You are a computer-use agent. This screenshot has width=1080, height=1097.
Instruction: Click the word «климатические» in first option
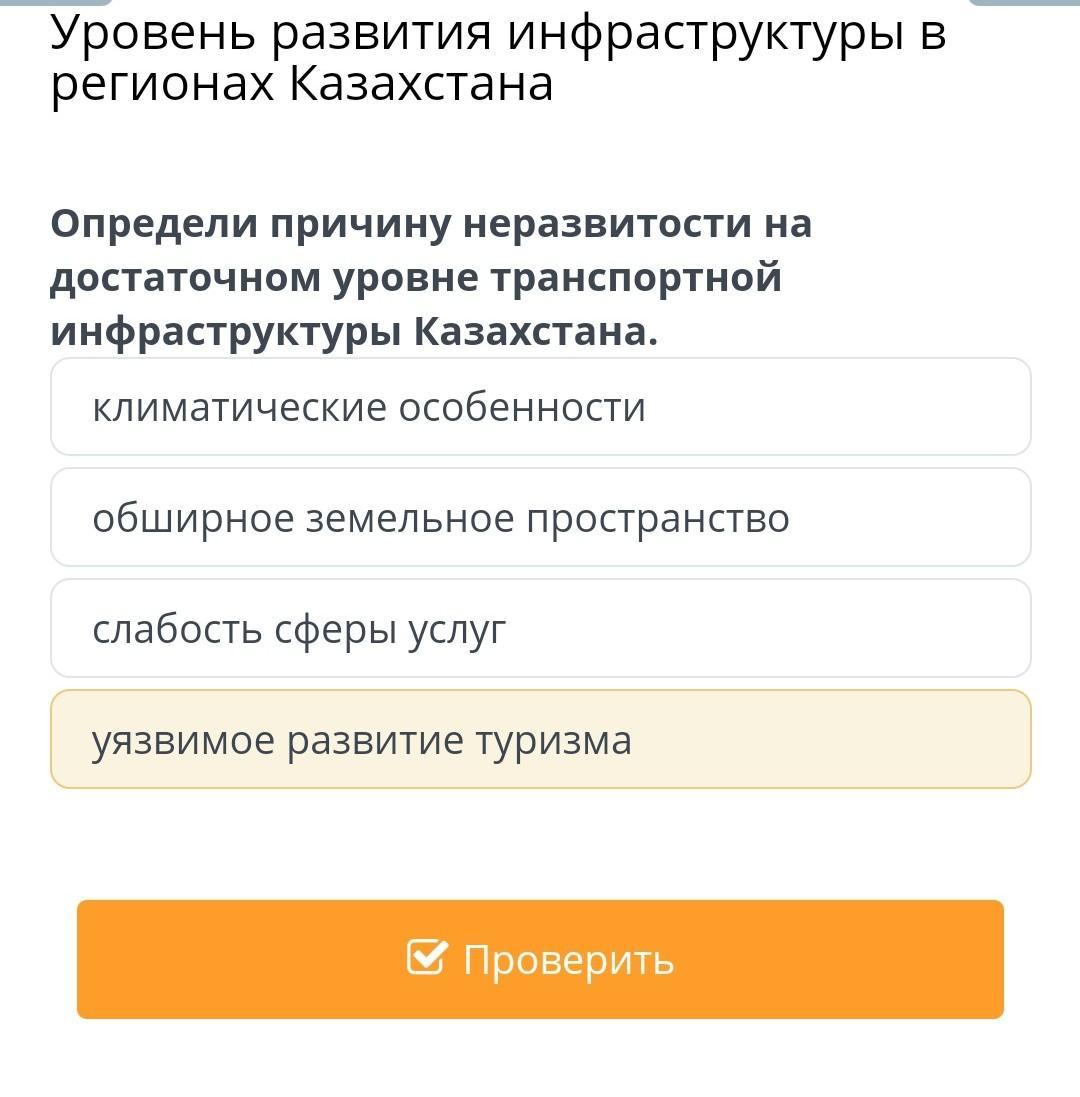[239, 407]
